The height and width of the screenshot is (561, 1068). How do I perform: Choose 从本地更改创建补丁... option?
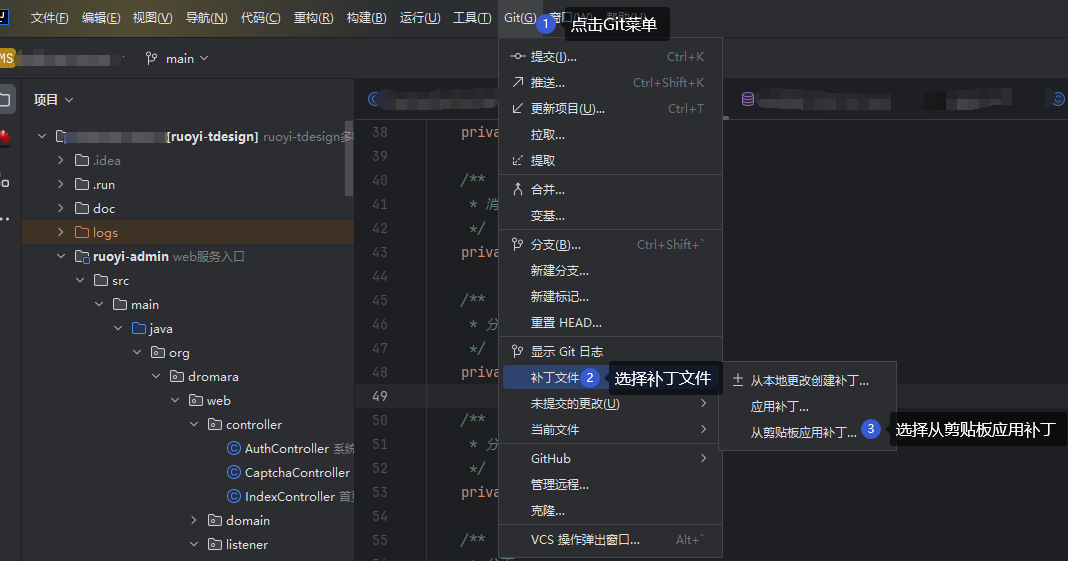[808, 381]
